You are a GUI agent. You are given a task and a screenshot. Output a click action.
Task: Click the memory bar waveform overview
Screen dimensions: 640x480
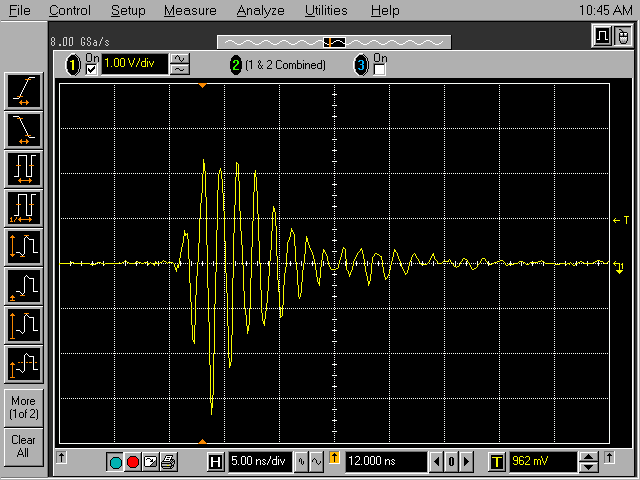click(x=334, y=42)
